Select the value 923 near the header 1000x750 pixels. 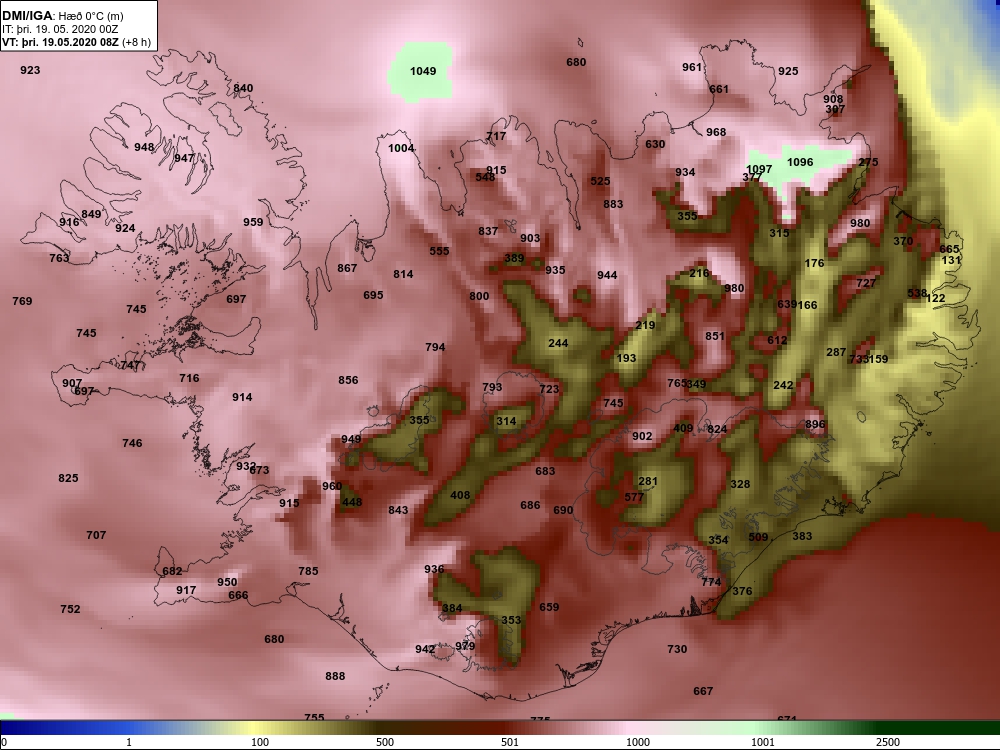tap(30, 70)
